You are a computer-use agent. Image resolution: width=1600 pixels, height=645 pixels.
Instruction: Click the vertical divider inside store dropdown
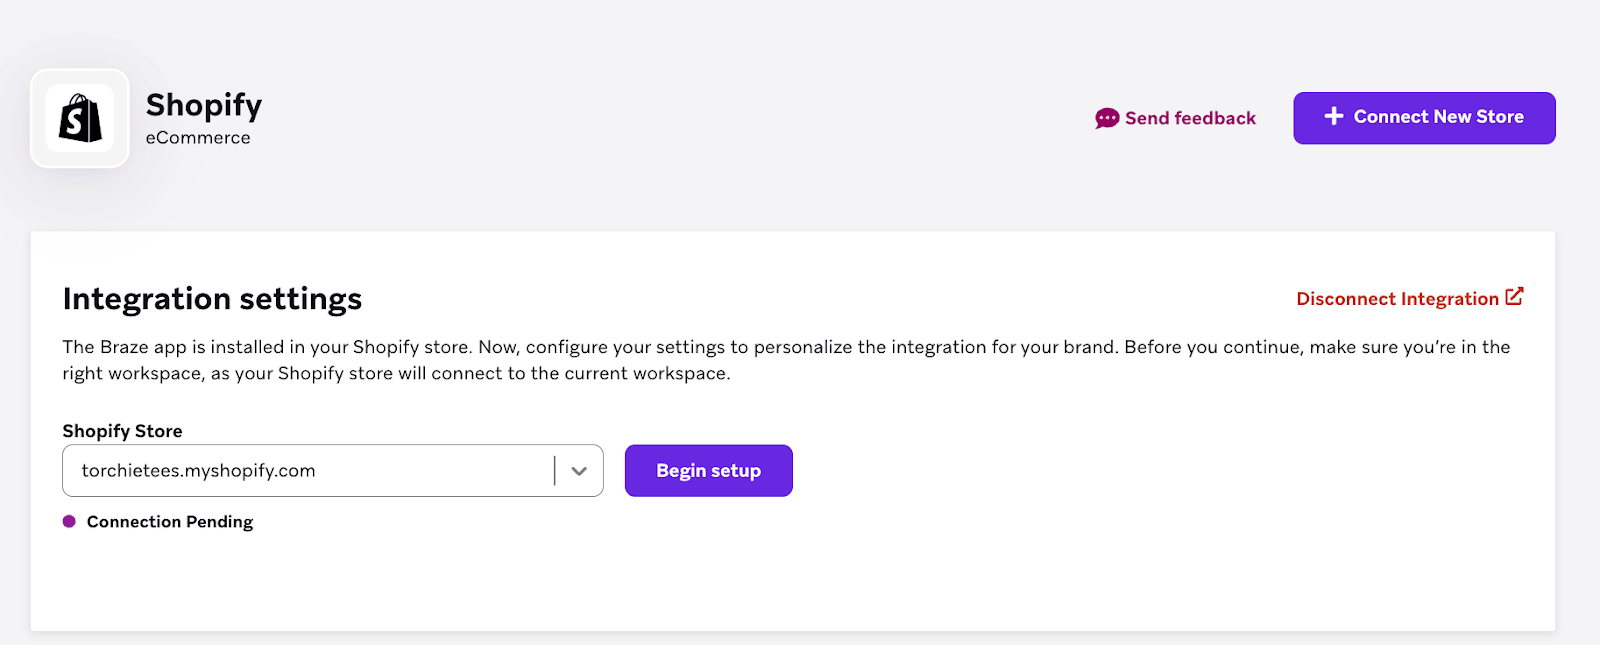click(554, 471)
